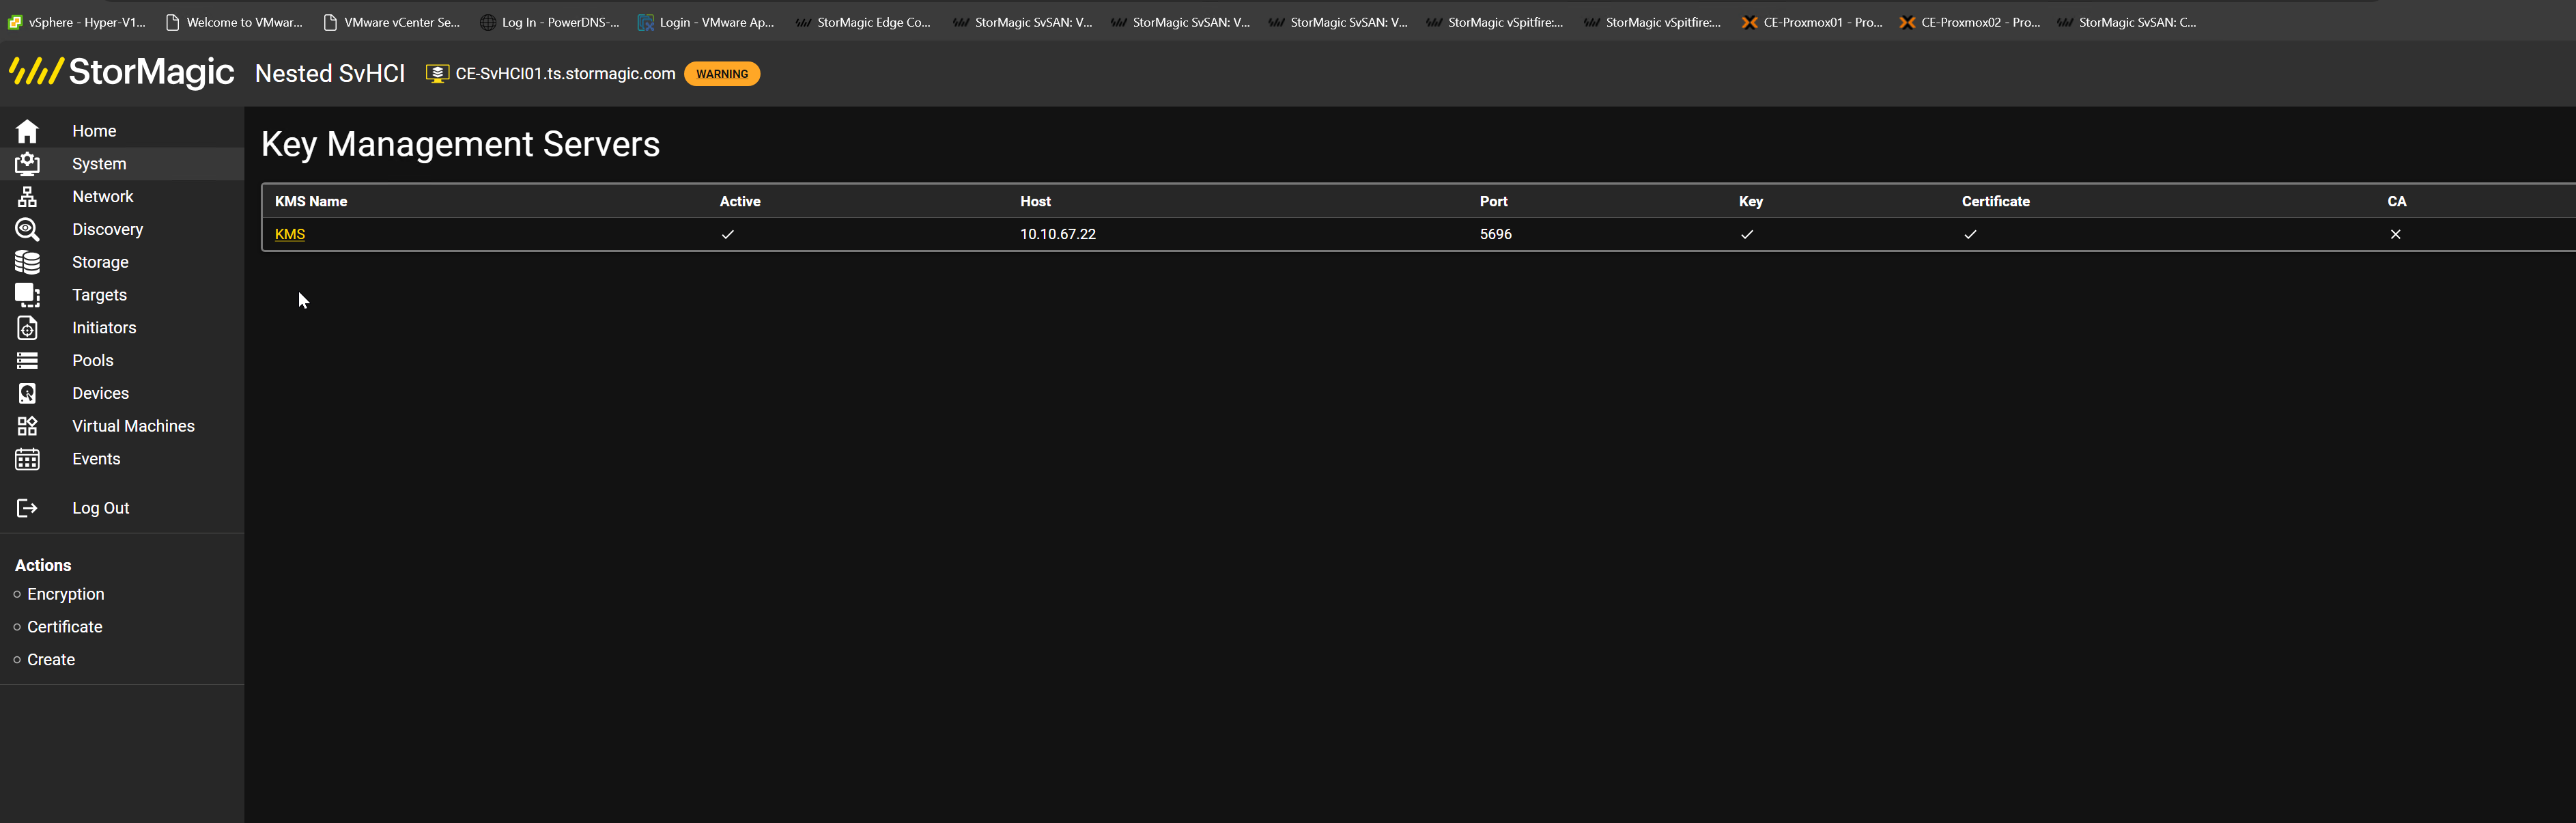This screenshot has height=823, width=2576.
Task: Click the System sidebar icon
Action: (27, 164)
